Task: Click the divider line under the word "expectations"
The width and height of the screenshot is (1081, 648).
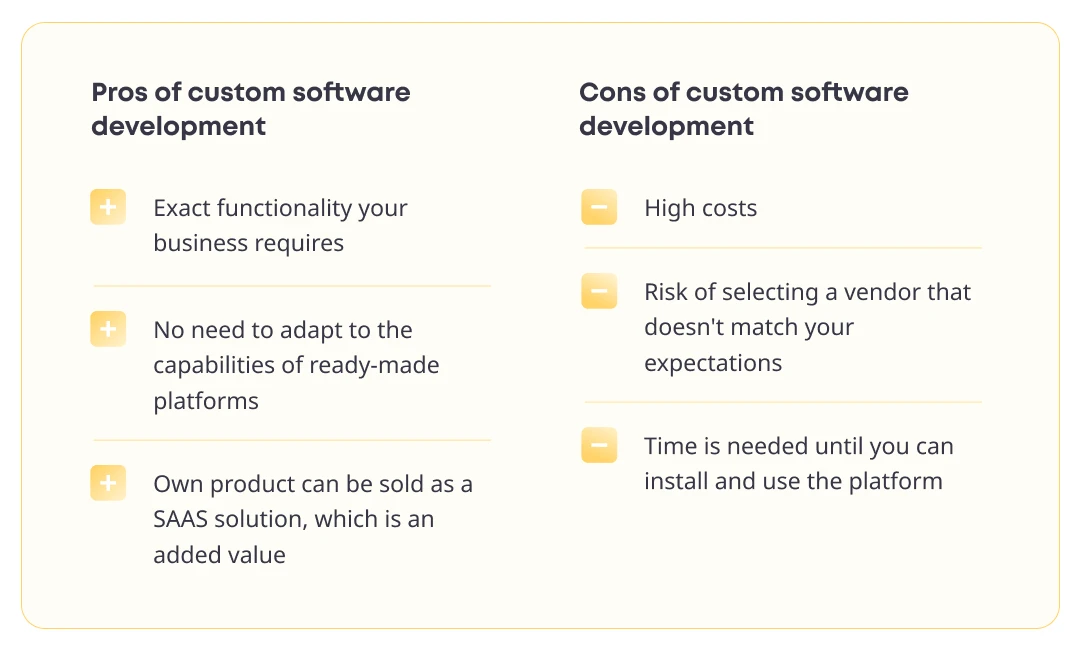Action: point(783,402)
